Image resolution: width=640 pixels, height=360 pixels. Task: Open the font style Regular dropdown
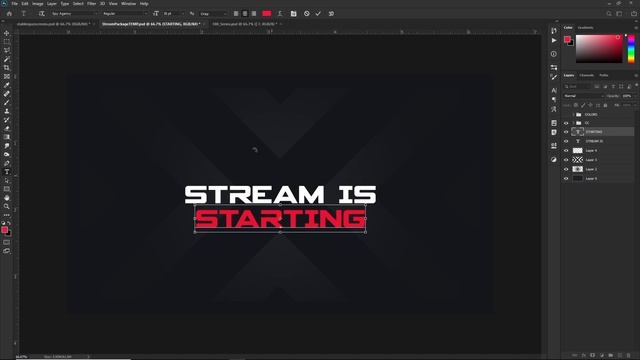[x=124, y=13]
